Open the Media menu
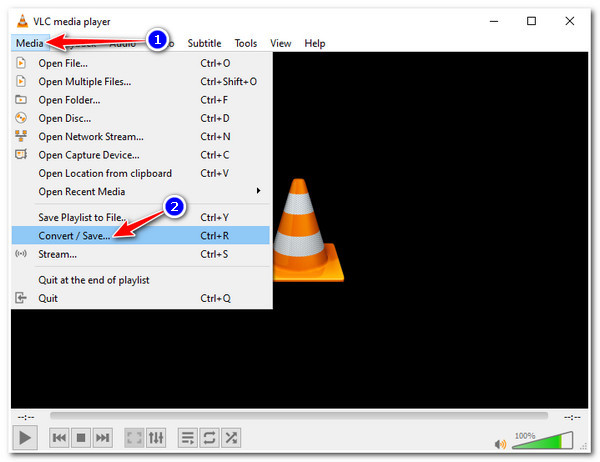 coord(29,43)
